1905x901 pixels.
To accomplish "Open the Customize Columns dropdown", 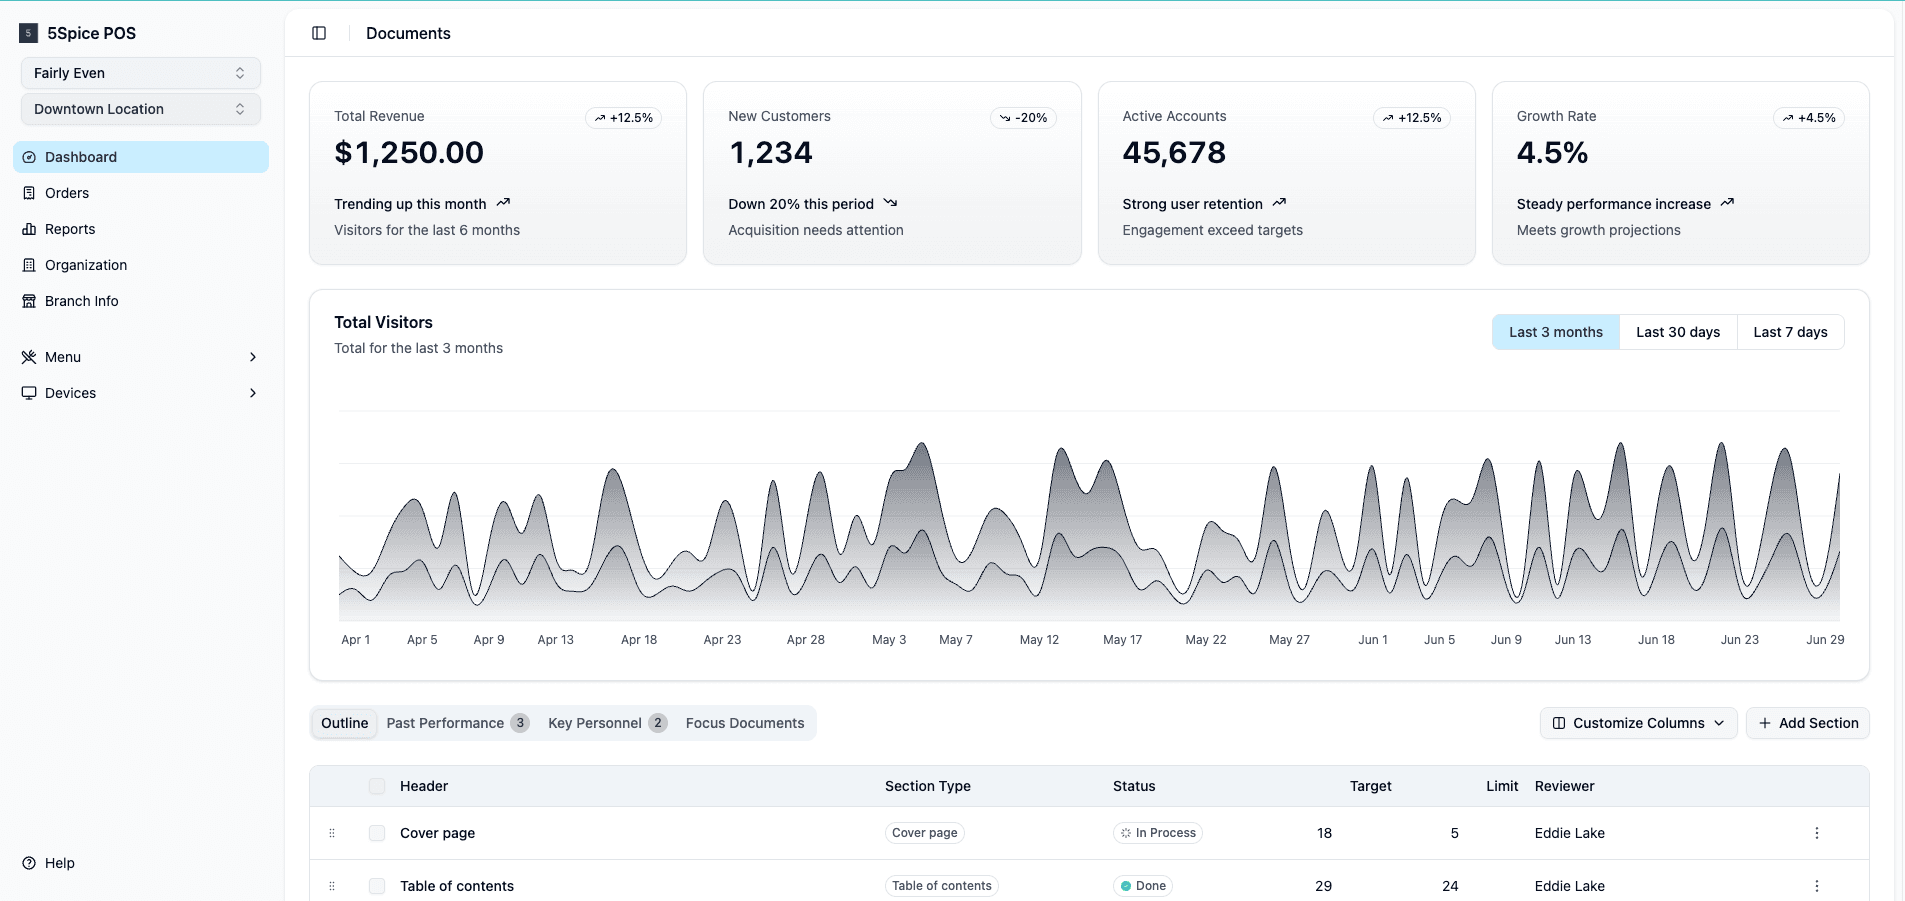I will pos(1637,723).
